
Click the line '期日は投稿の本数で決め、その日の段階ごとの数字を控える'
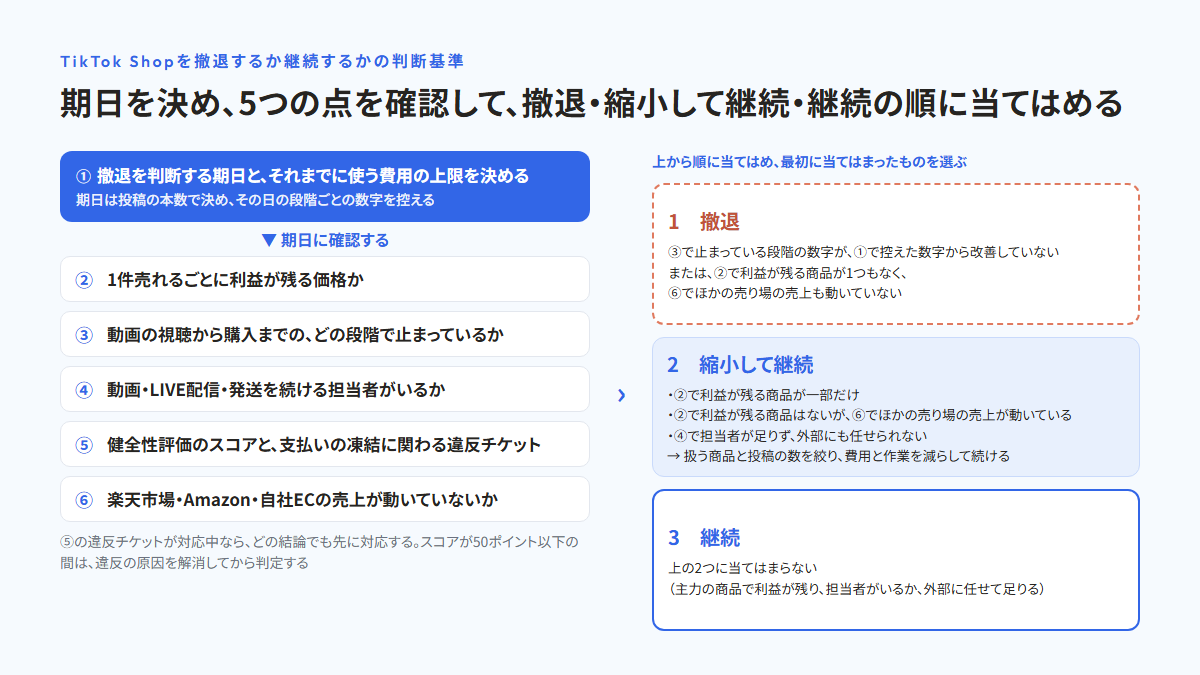pos(255,200)
